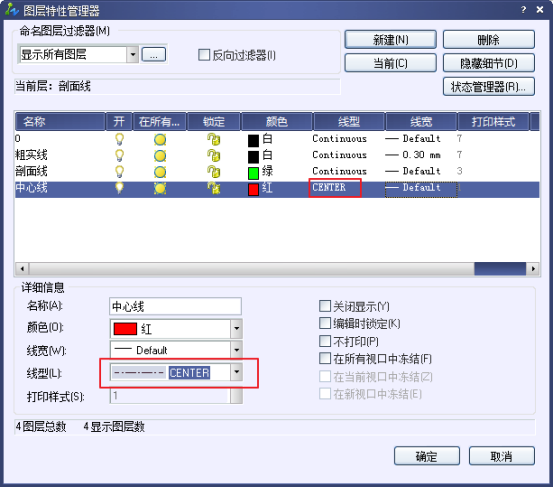Set layer current with 当前(C) button
The height and width of the screenshot is (487, 554).
pos(390,63)
